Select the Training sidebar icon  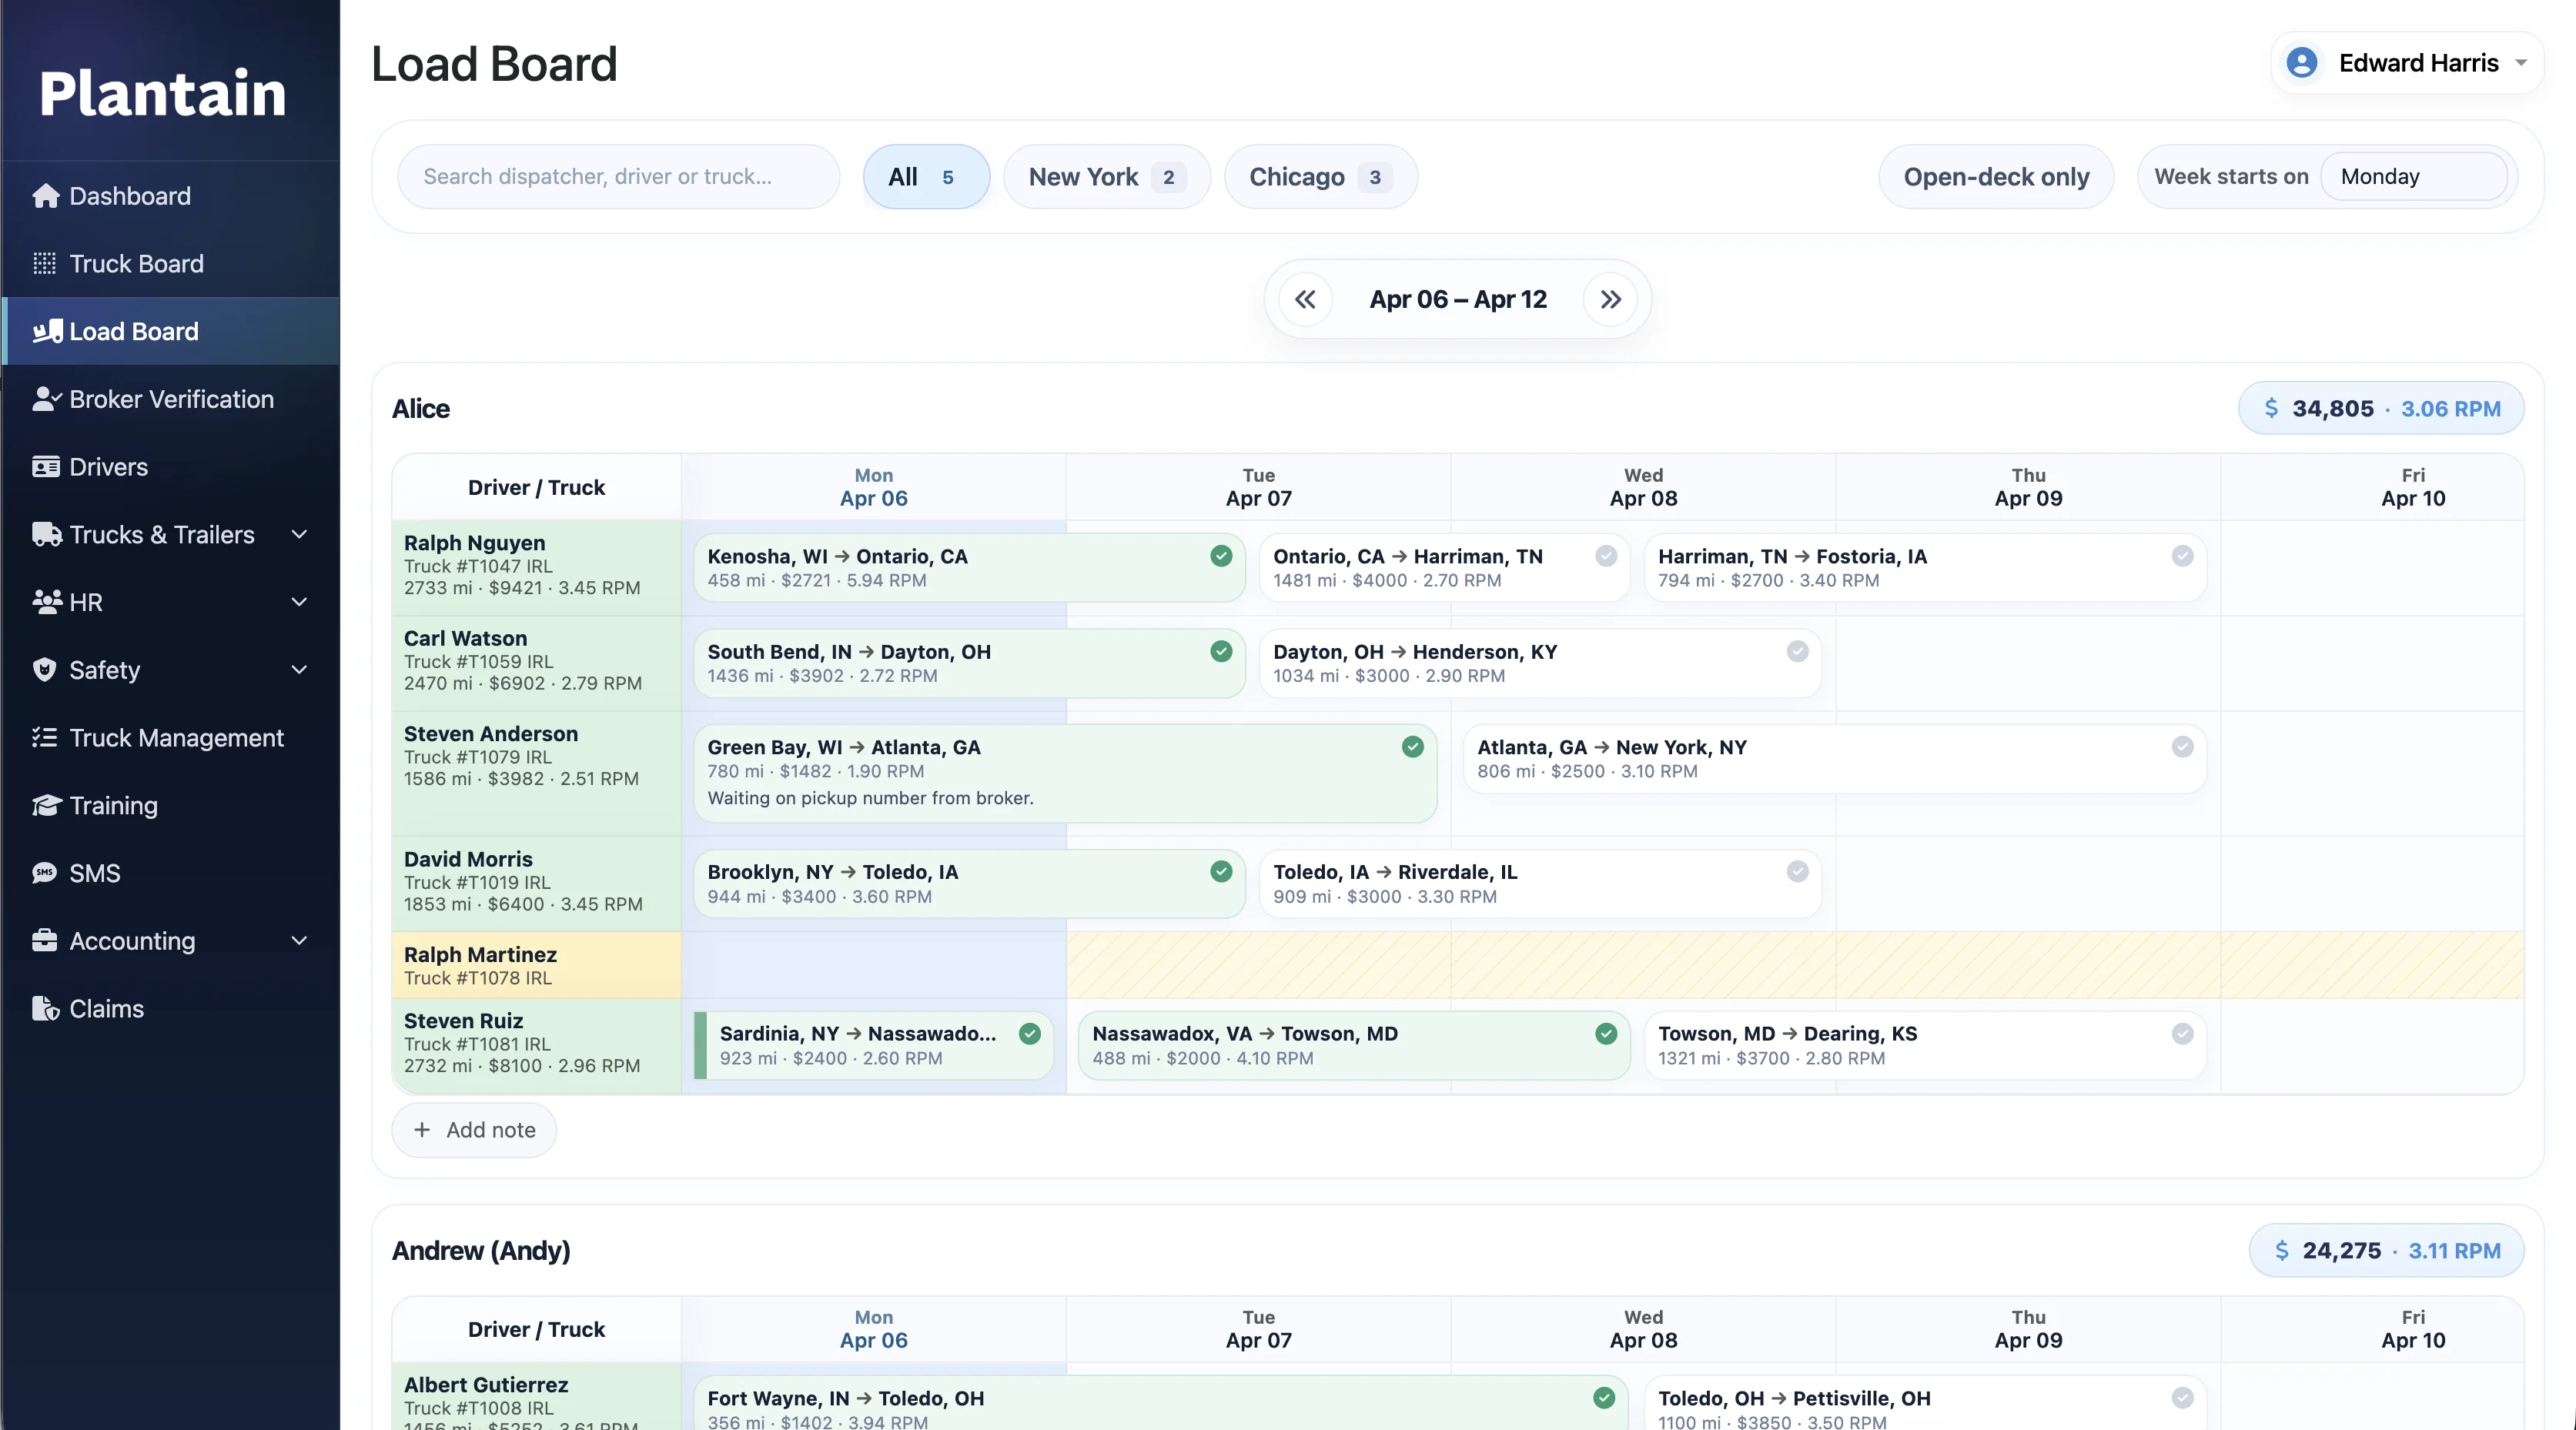(x=46, y=806)
